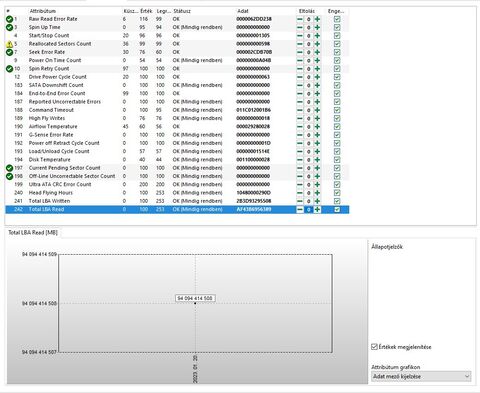Toggle enable checkbox for Airflow Temperature

(x=337, y=127)
